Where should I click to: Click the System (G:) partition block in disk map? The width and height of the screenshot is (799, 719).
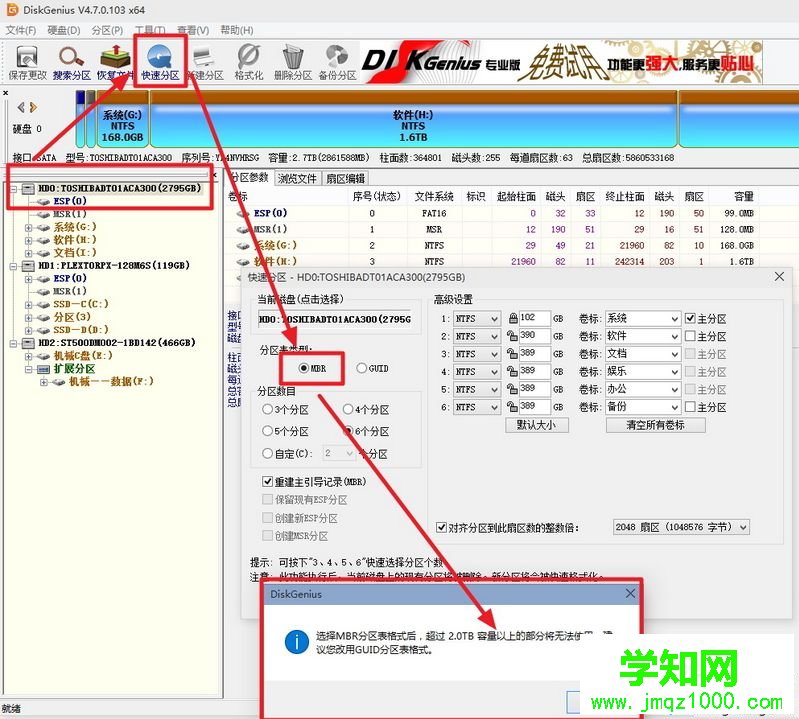[x=122, y=120]
